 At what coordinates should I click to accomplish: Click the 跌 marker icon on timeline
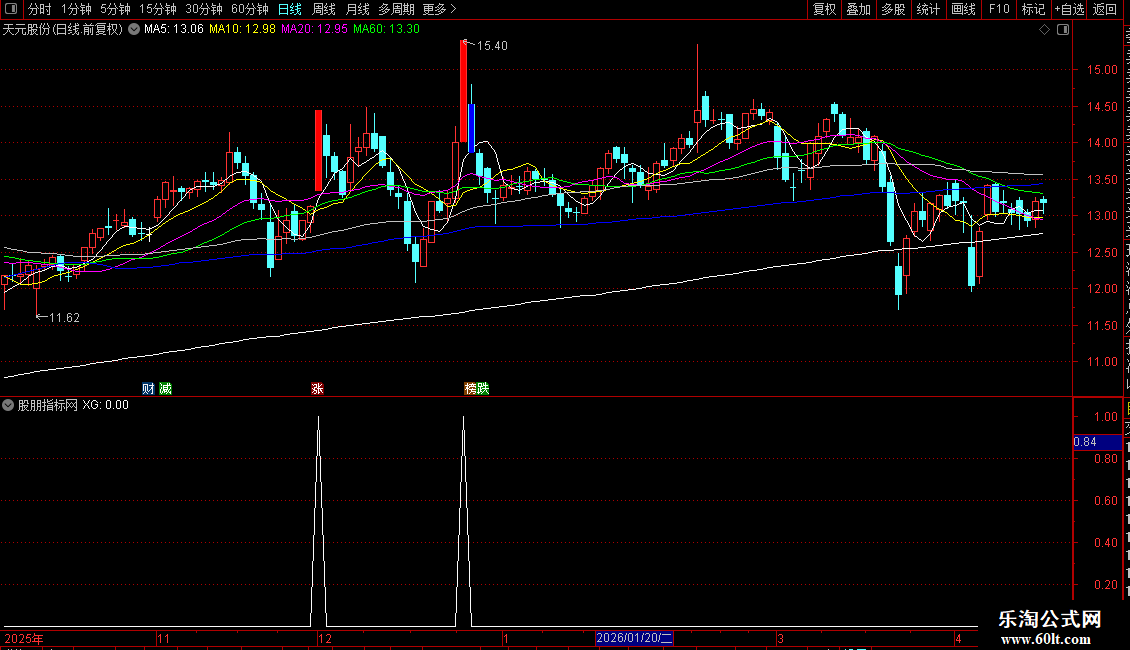coord(483,388)
